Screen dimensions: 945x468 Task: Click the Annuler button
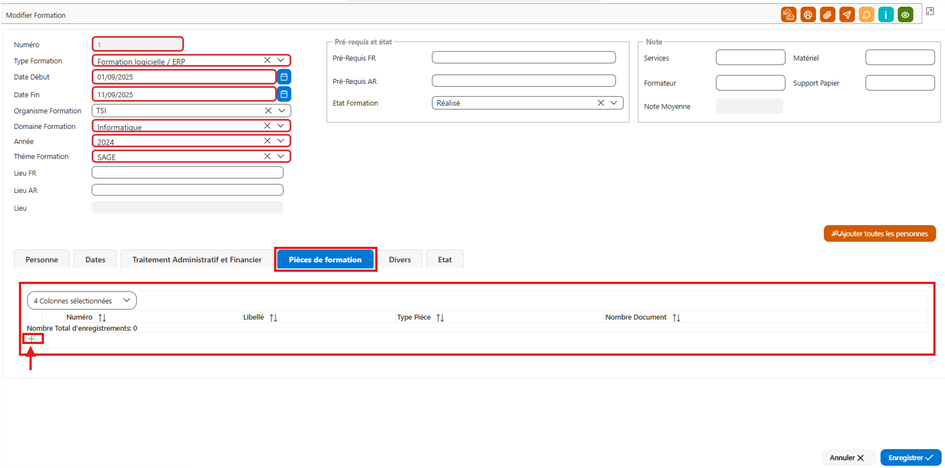(x=848, y=458)
